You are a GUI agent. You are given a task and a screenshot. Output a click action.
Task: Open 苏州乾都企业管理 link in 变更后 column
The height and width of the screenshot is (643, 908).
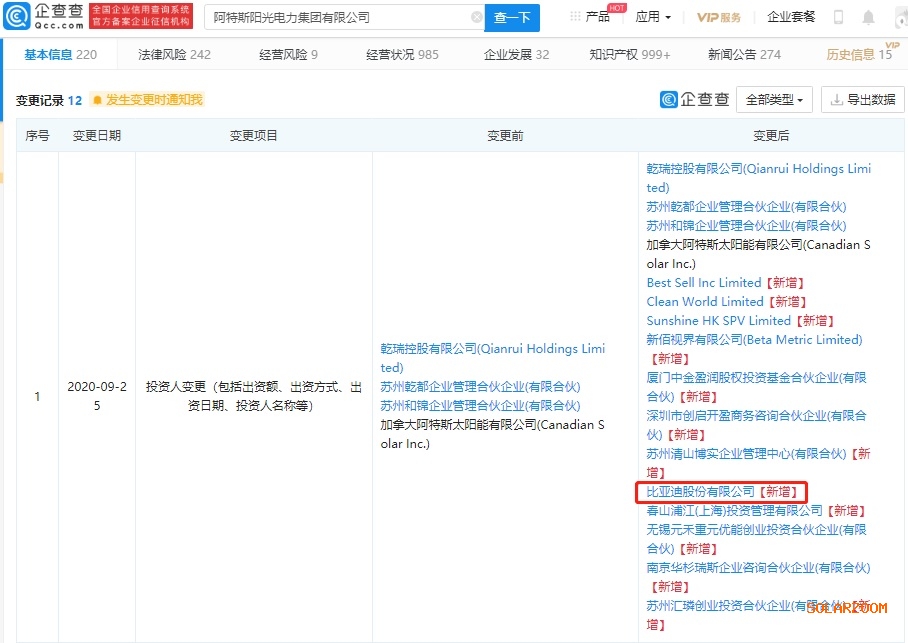(x=746, y=207)
